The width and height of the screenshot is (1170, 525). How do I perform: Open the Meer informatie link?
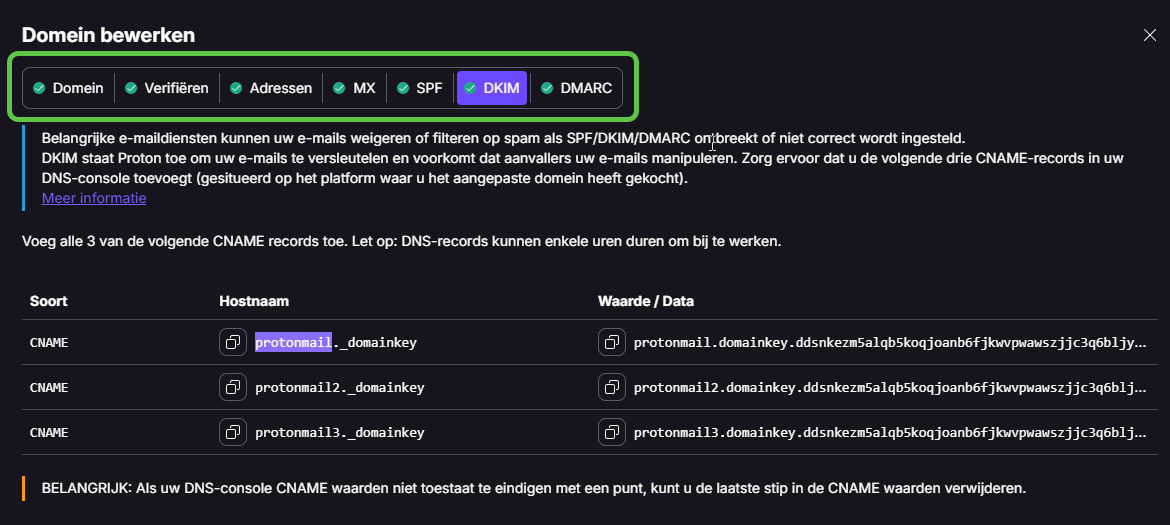point(94,198)
